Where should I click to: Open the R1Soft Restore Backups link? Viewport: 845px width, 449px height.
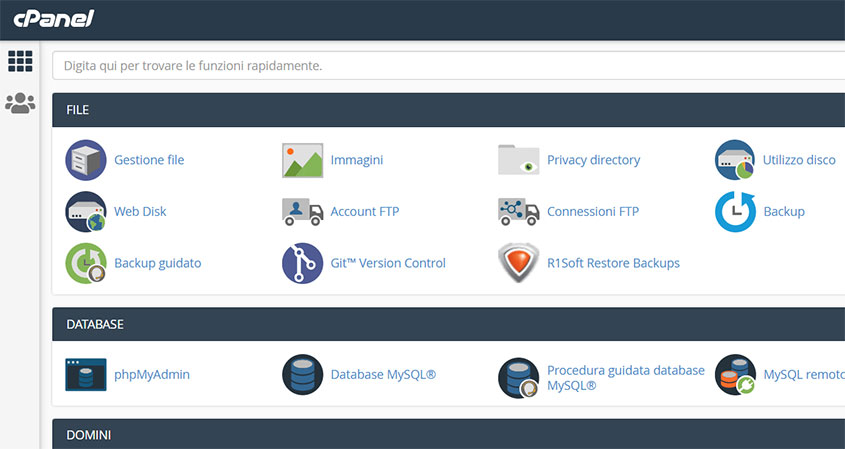click(x=613, y=264)
